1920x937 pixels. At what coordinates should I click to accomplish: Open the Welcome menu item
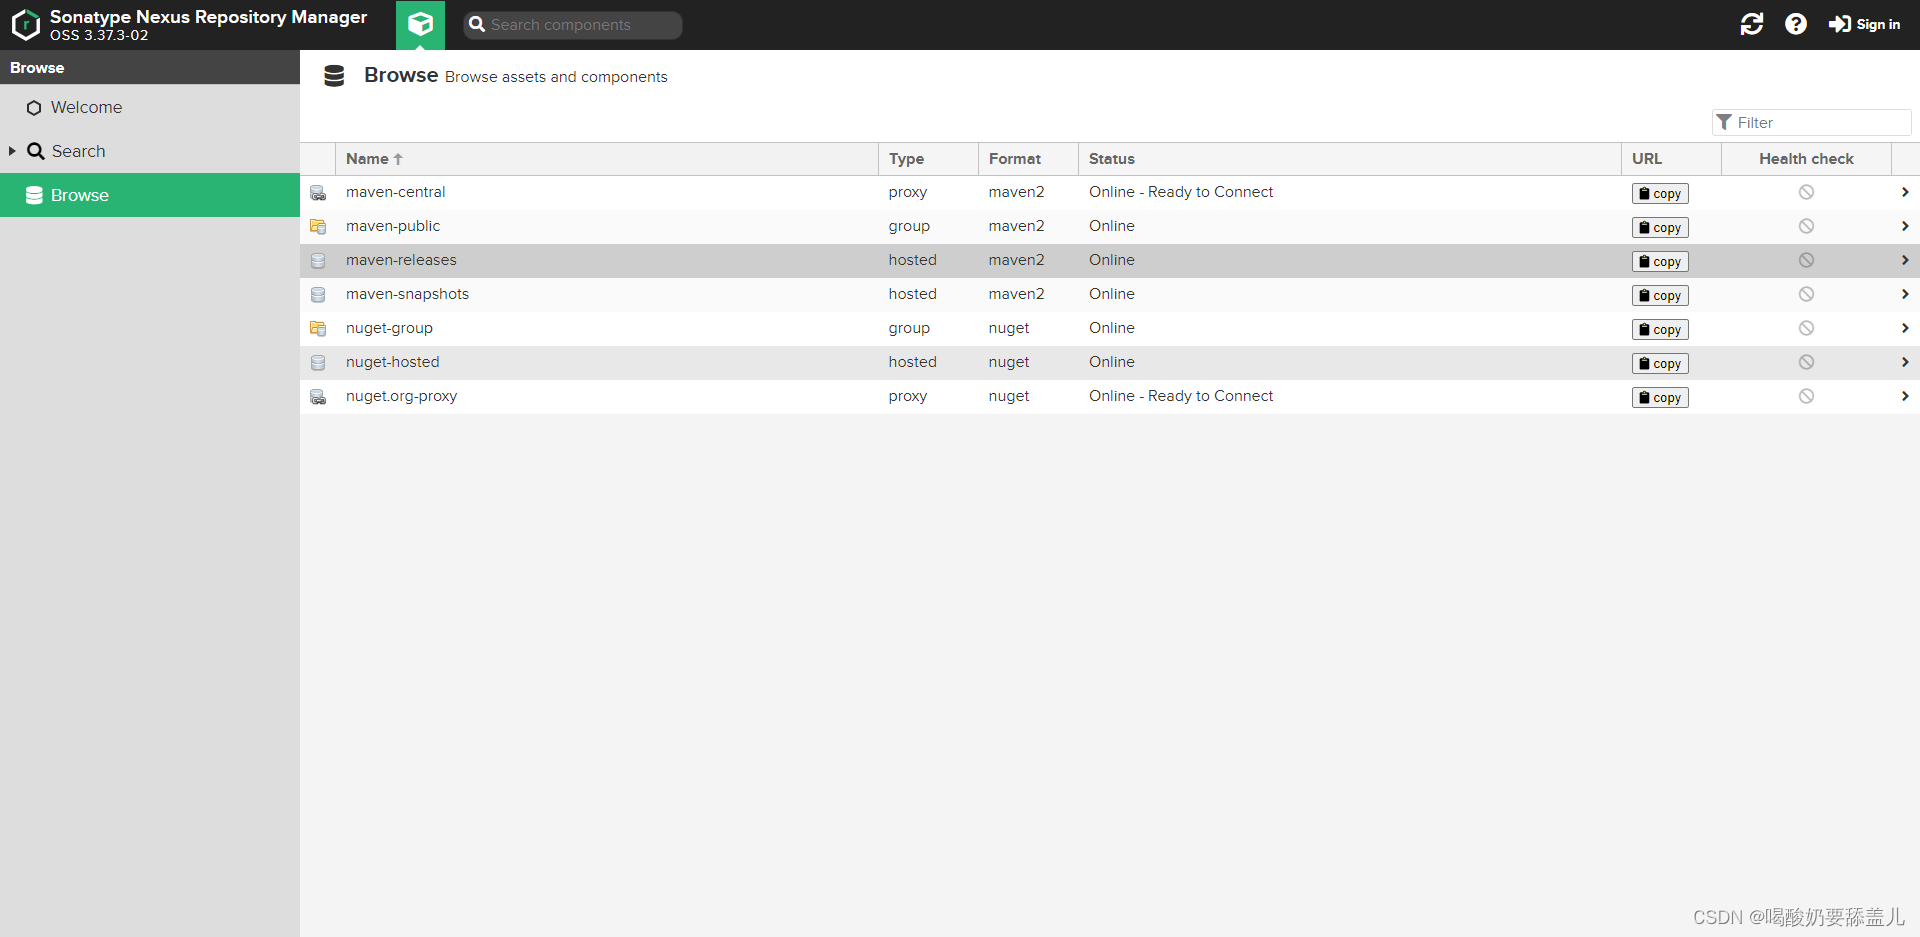150,107
